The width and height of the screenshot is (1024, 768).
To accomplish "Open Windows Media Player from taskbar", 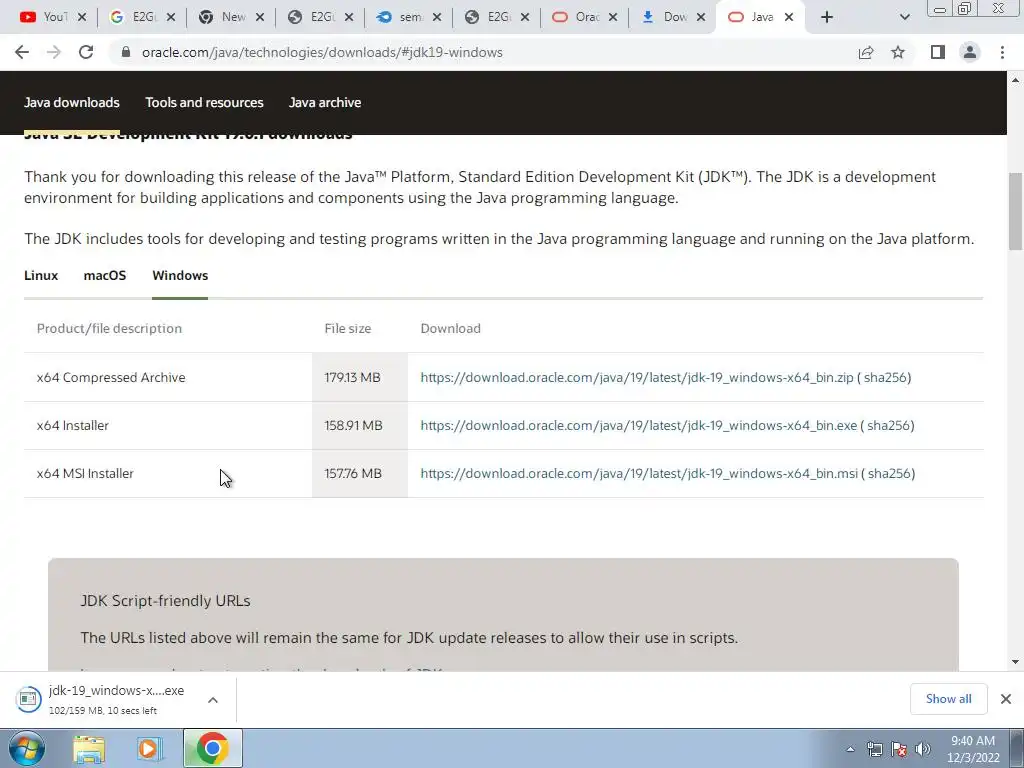I will pyautogui.click(x=149, y=748).
